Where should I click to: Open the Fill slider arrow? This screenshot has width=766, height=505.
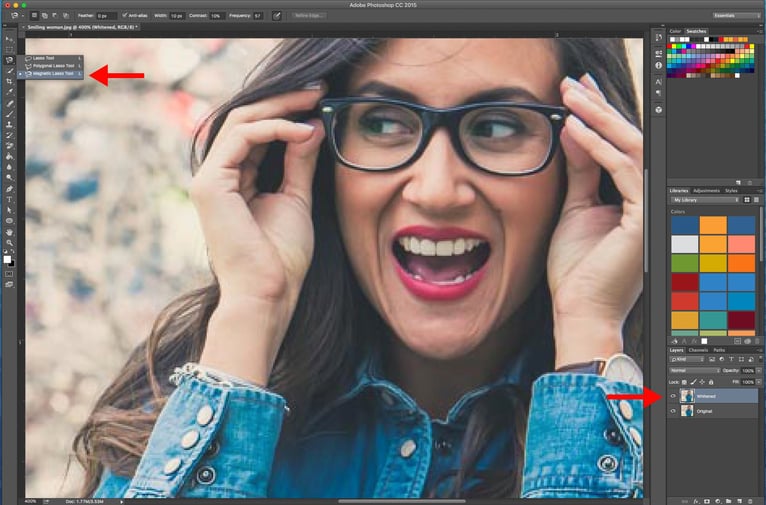click(759, 382)
